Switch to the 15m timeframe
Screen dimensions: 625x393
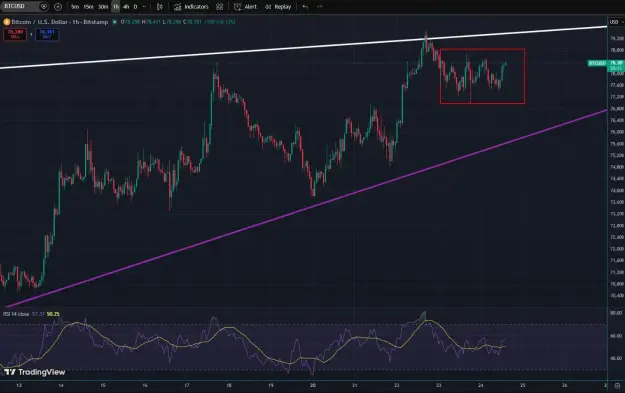click(88, 7)
